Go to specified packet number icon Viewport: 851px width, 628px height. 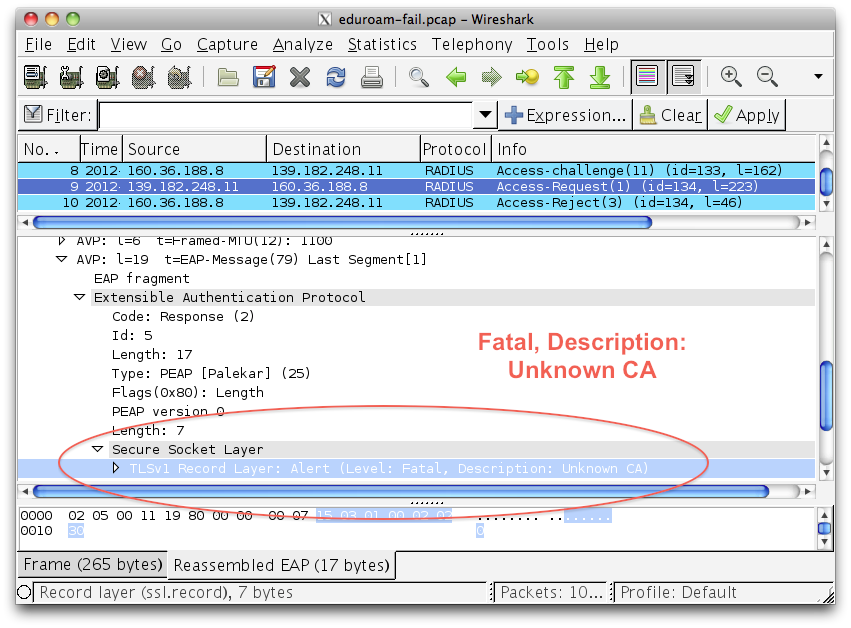click(527, 77)
